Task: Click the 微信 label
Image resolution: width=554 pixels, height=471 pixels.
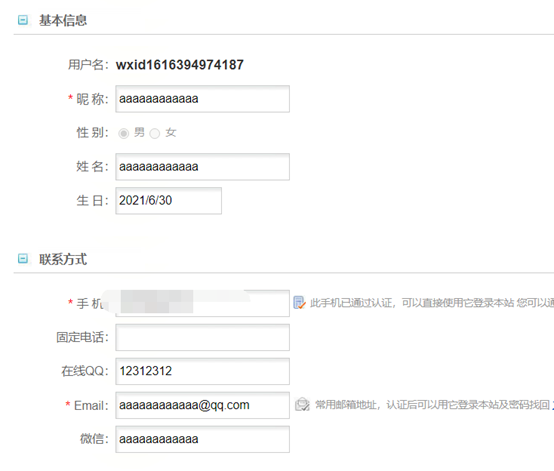Action: click(x=94, y=439)
